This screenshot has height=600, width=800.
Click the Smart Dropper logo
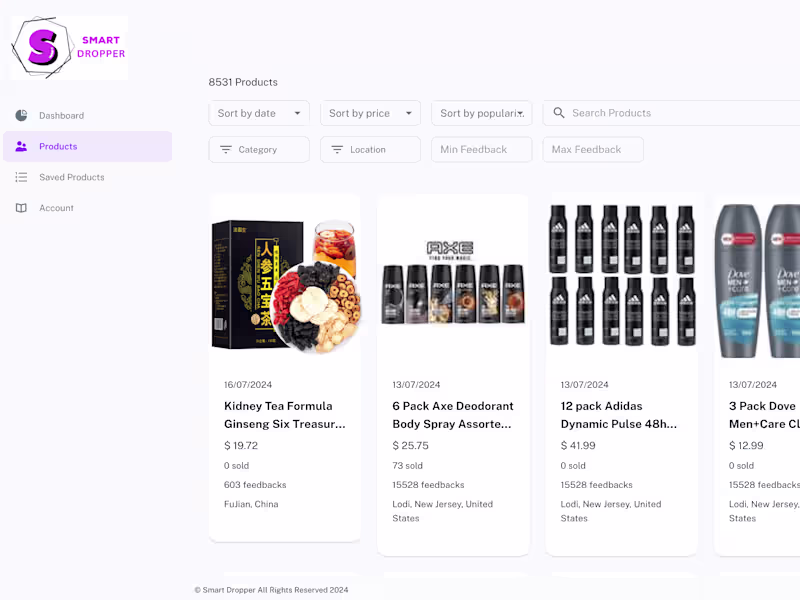[69, 47]
